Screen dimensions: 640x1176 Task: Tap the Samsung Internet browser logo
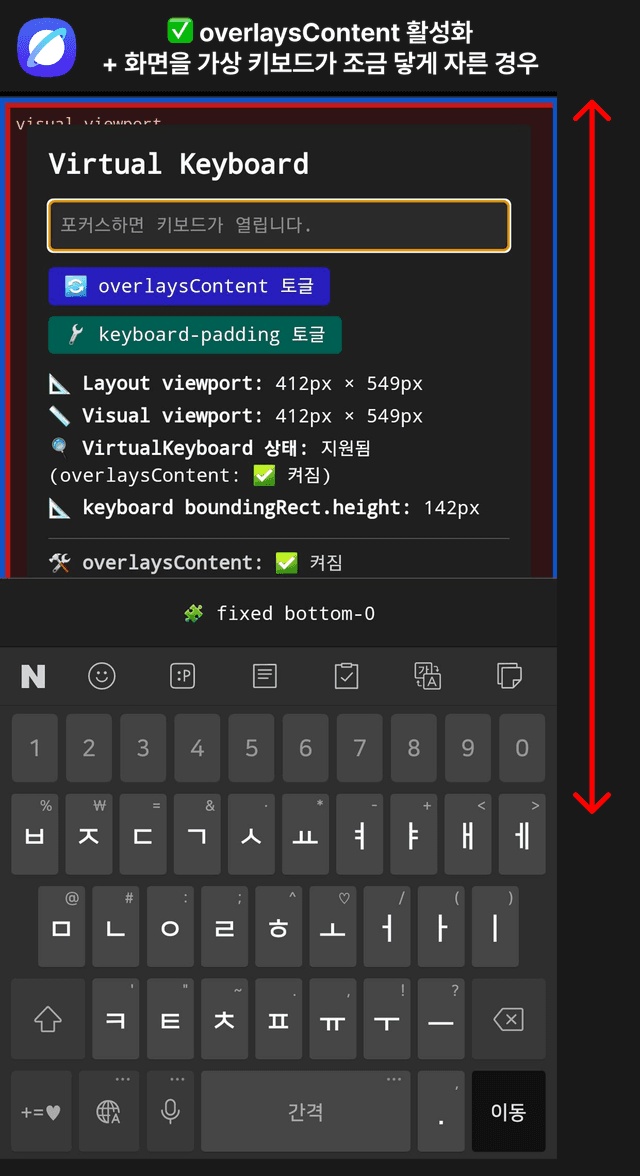tap(47, 46)
